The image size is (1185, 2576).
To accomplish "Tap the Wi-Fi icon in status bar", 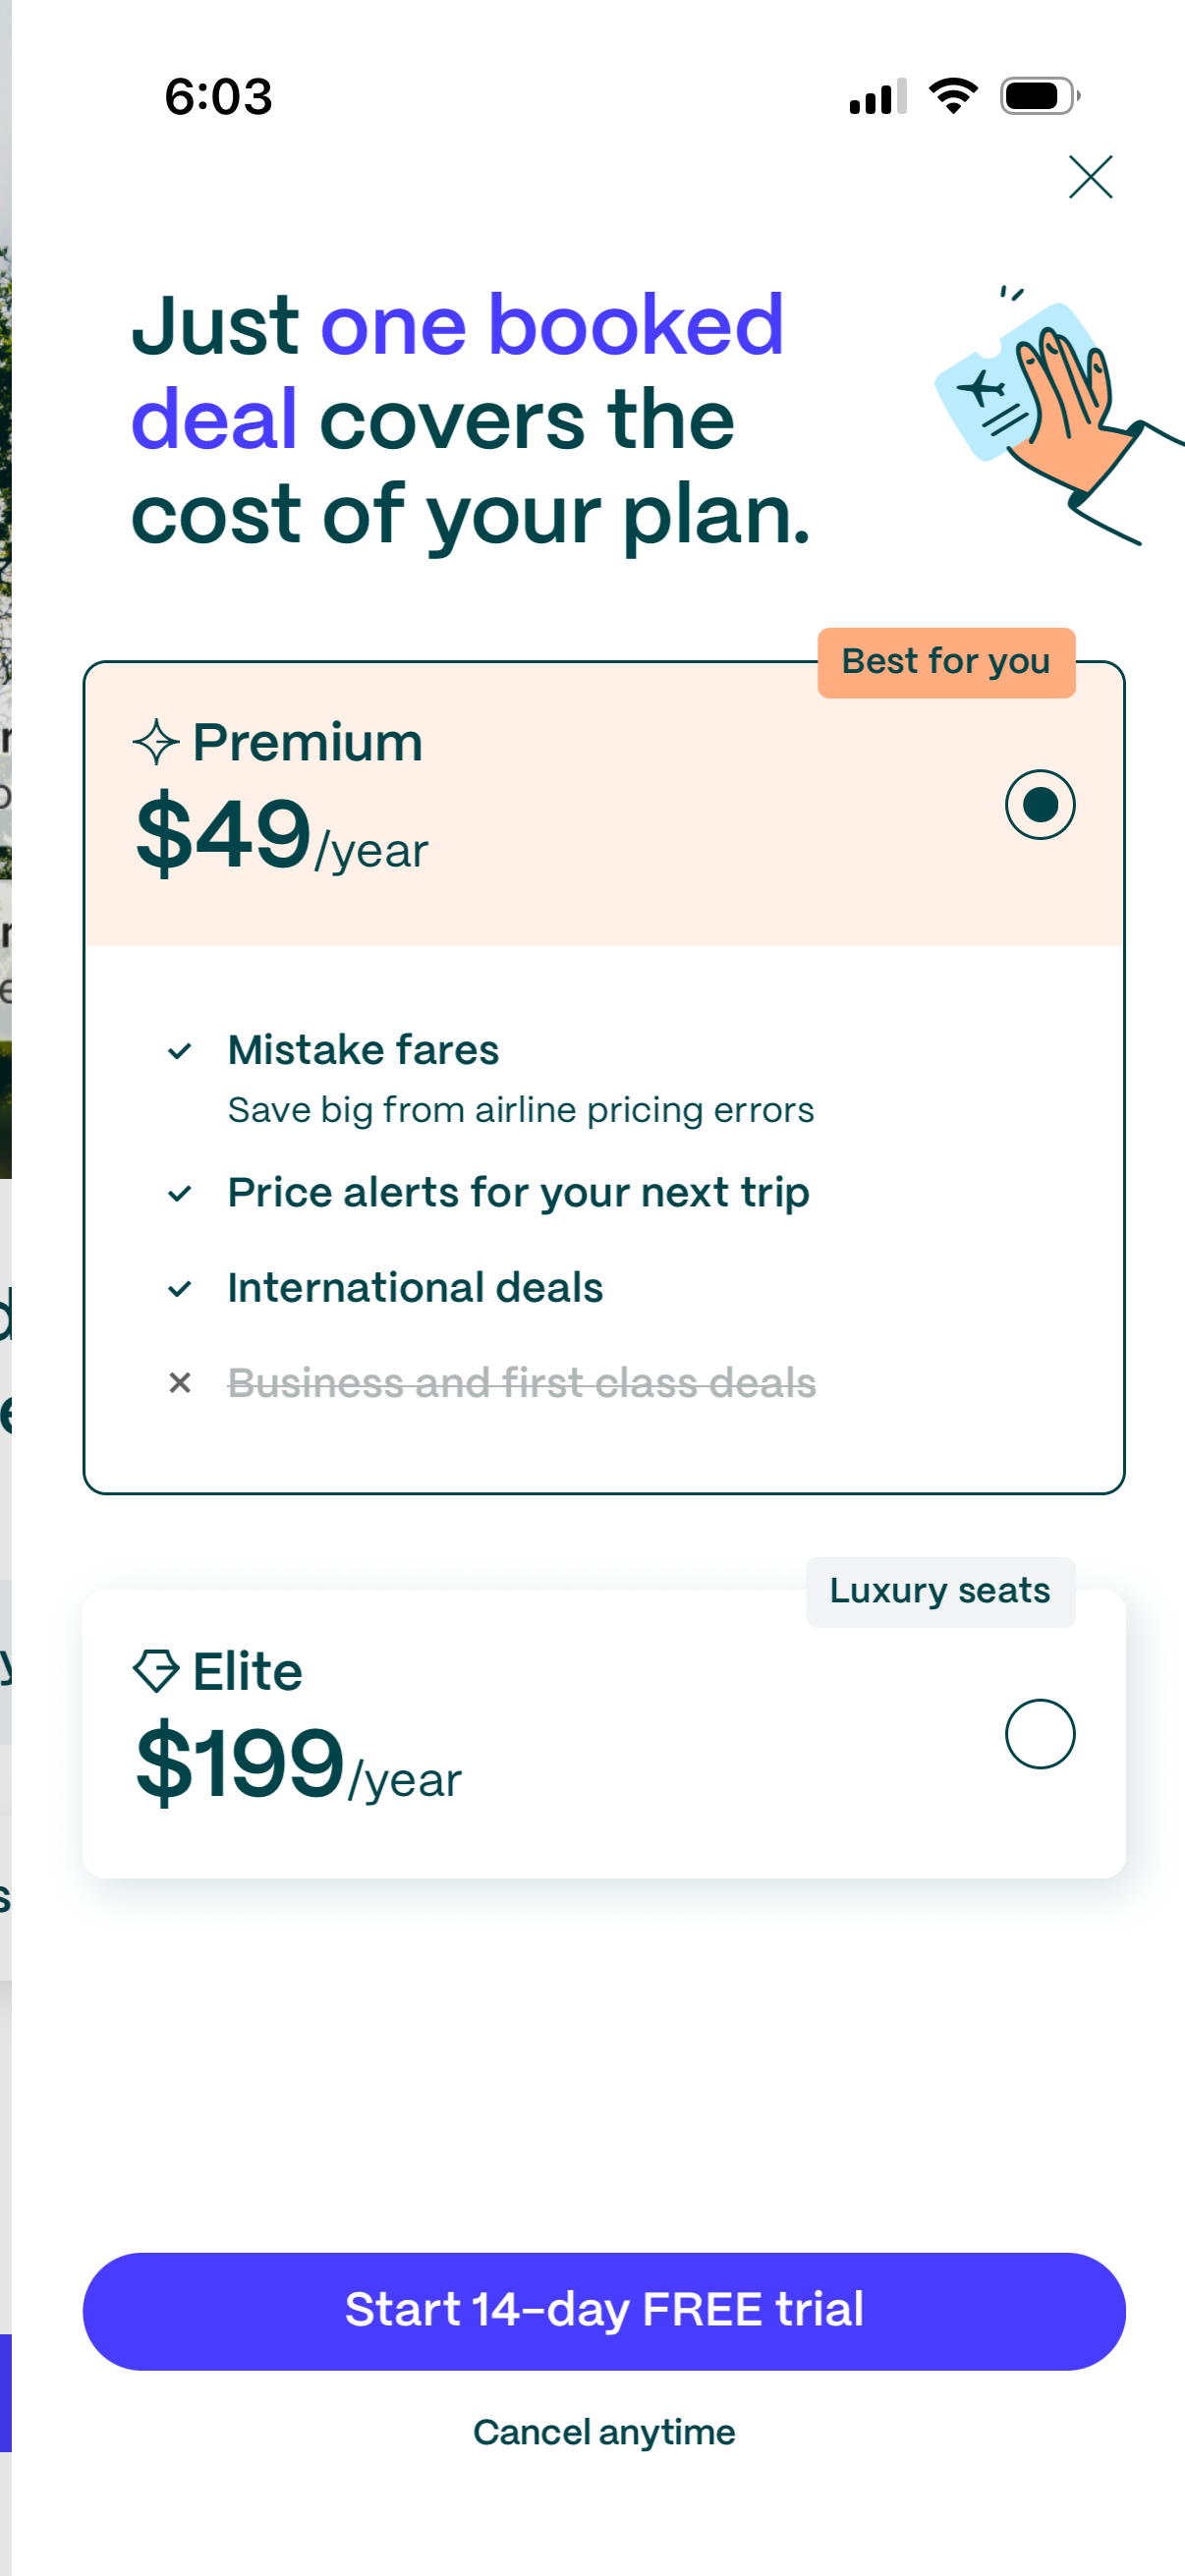I will point(953,96).
